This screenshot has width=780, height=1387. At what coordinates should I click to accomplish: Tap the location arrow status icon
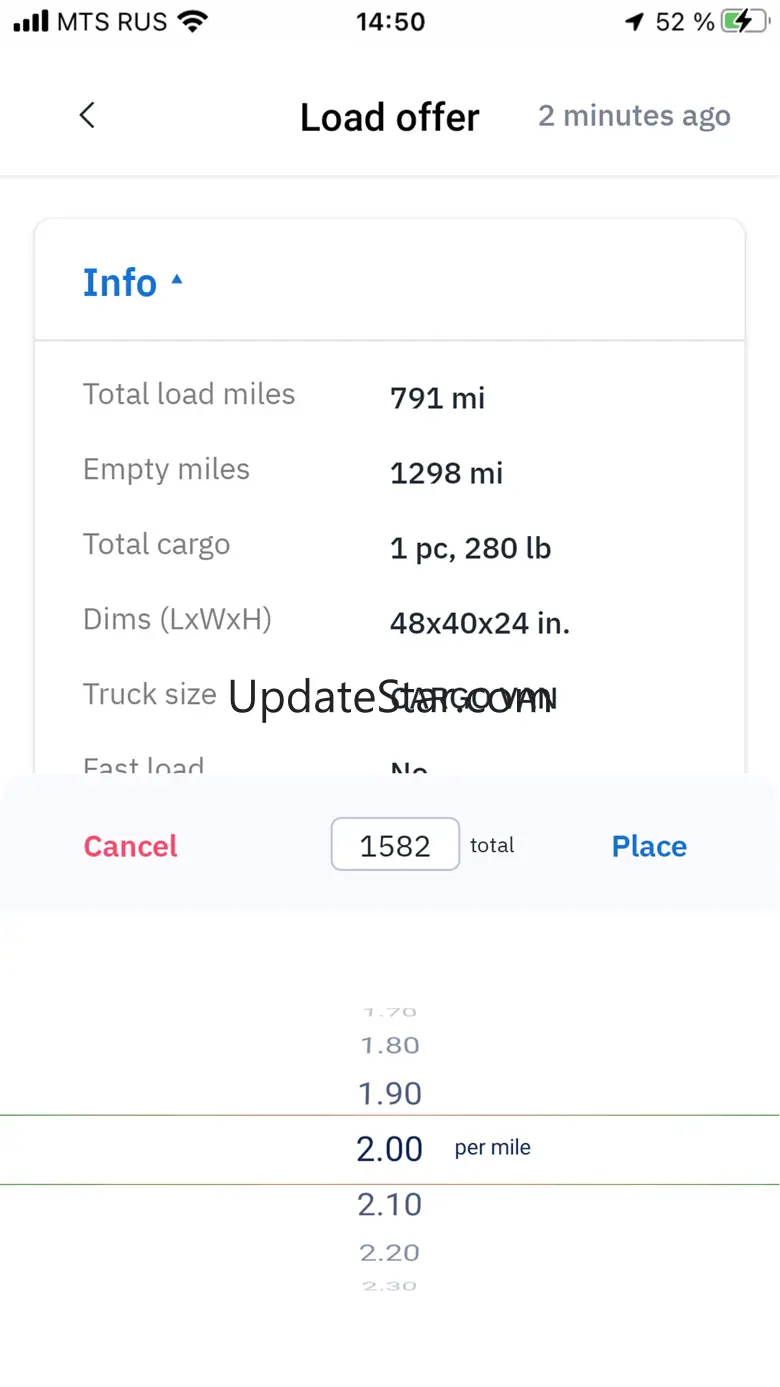pyautogui.click(x=634, y=22)
